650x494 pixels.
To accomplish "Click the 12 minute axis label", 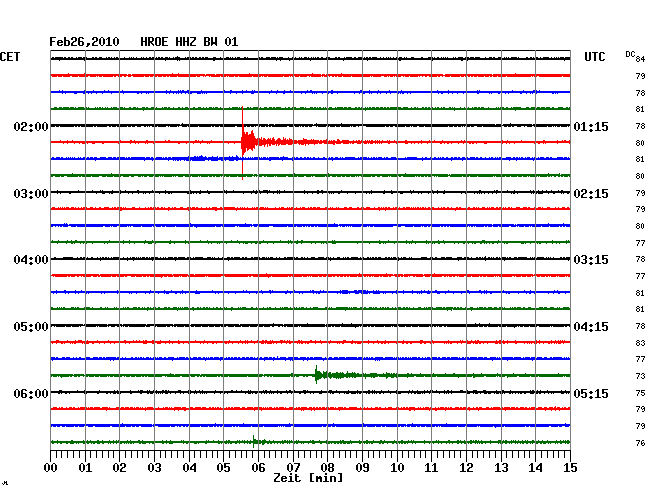I will pyautogui.click(x=466, y=467).
